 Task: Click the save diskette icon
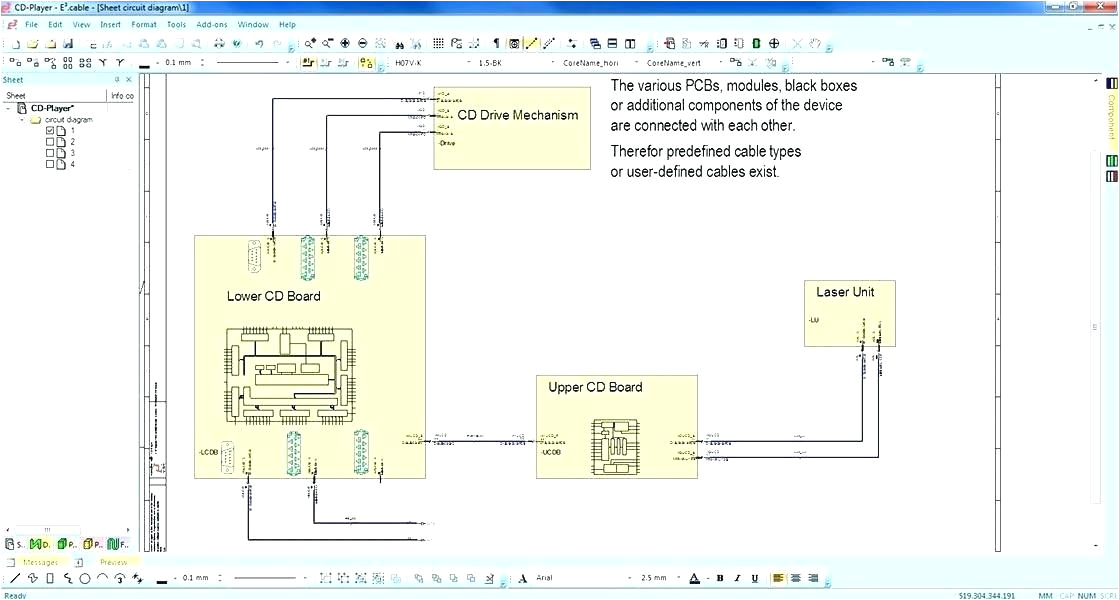click(x=68, y=44)
